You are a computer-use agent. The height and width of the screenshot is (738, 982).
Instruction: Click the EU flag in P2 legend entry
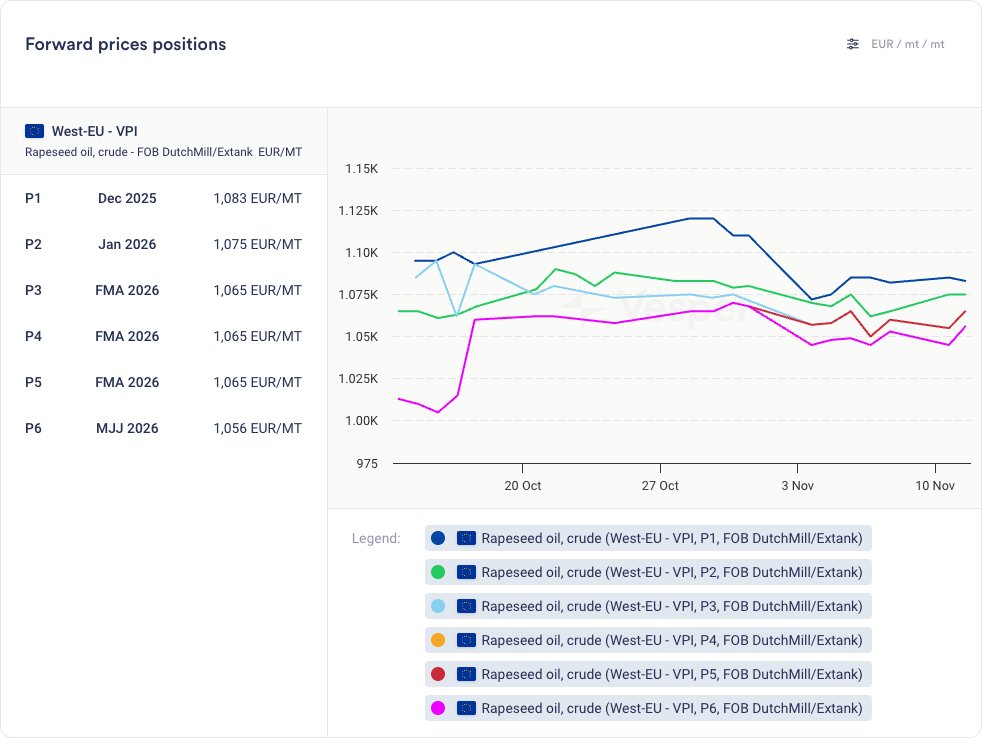tap(465, 572)
